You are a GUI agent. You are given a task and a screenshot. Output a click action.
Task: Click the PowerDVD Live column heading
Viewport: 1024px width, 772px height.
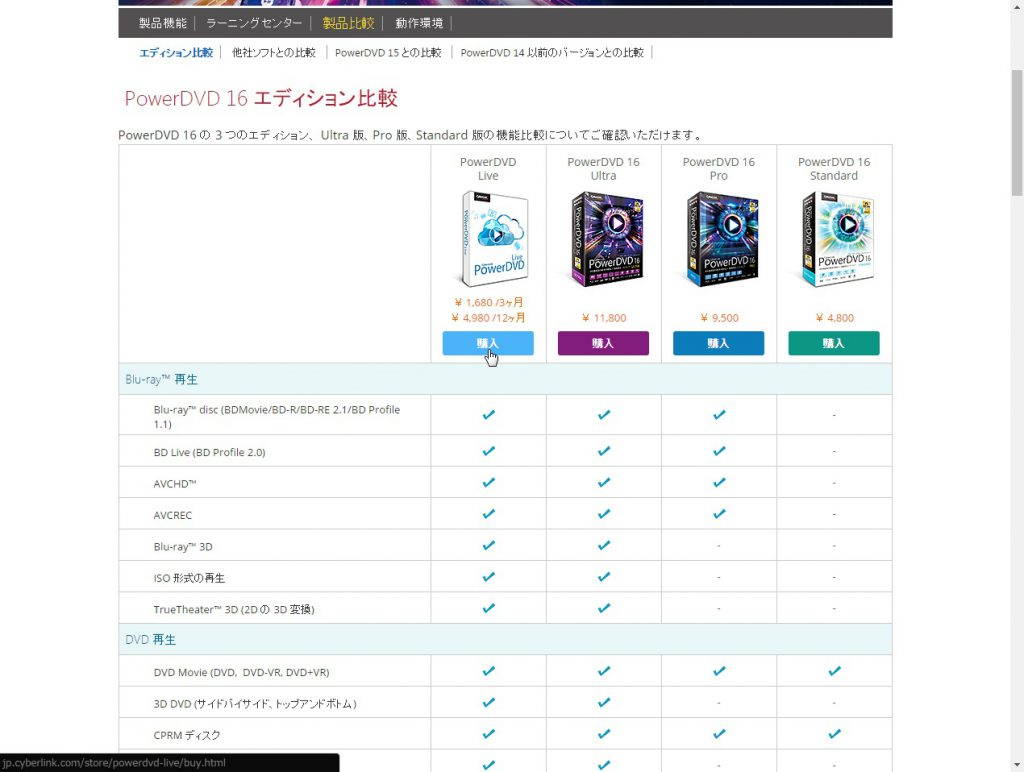488,169
